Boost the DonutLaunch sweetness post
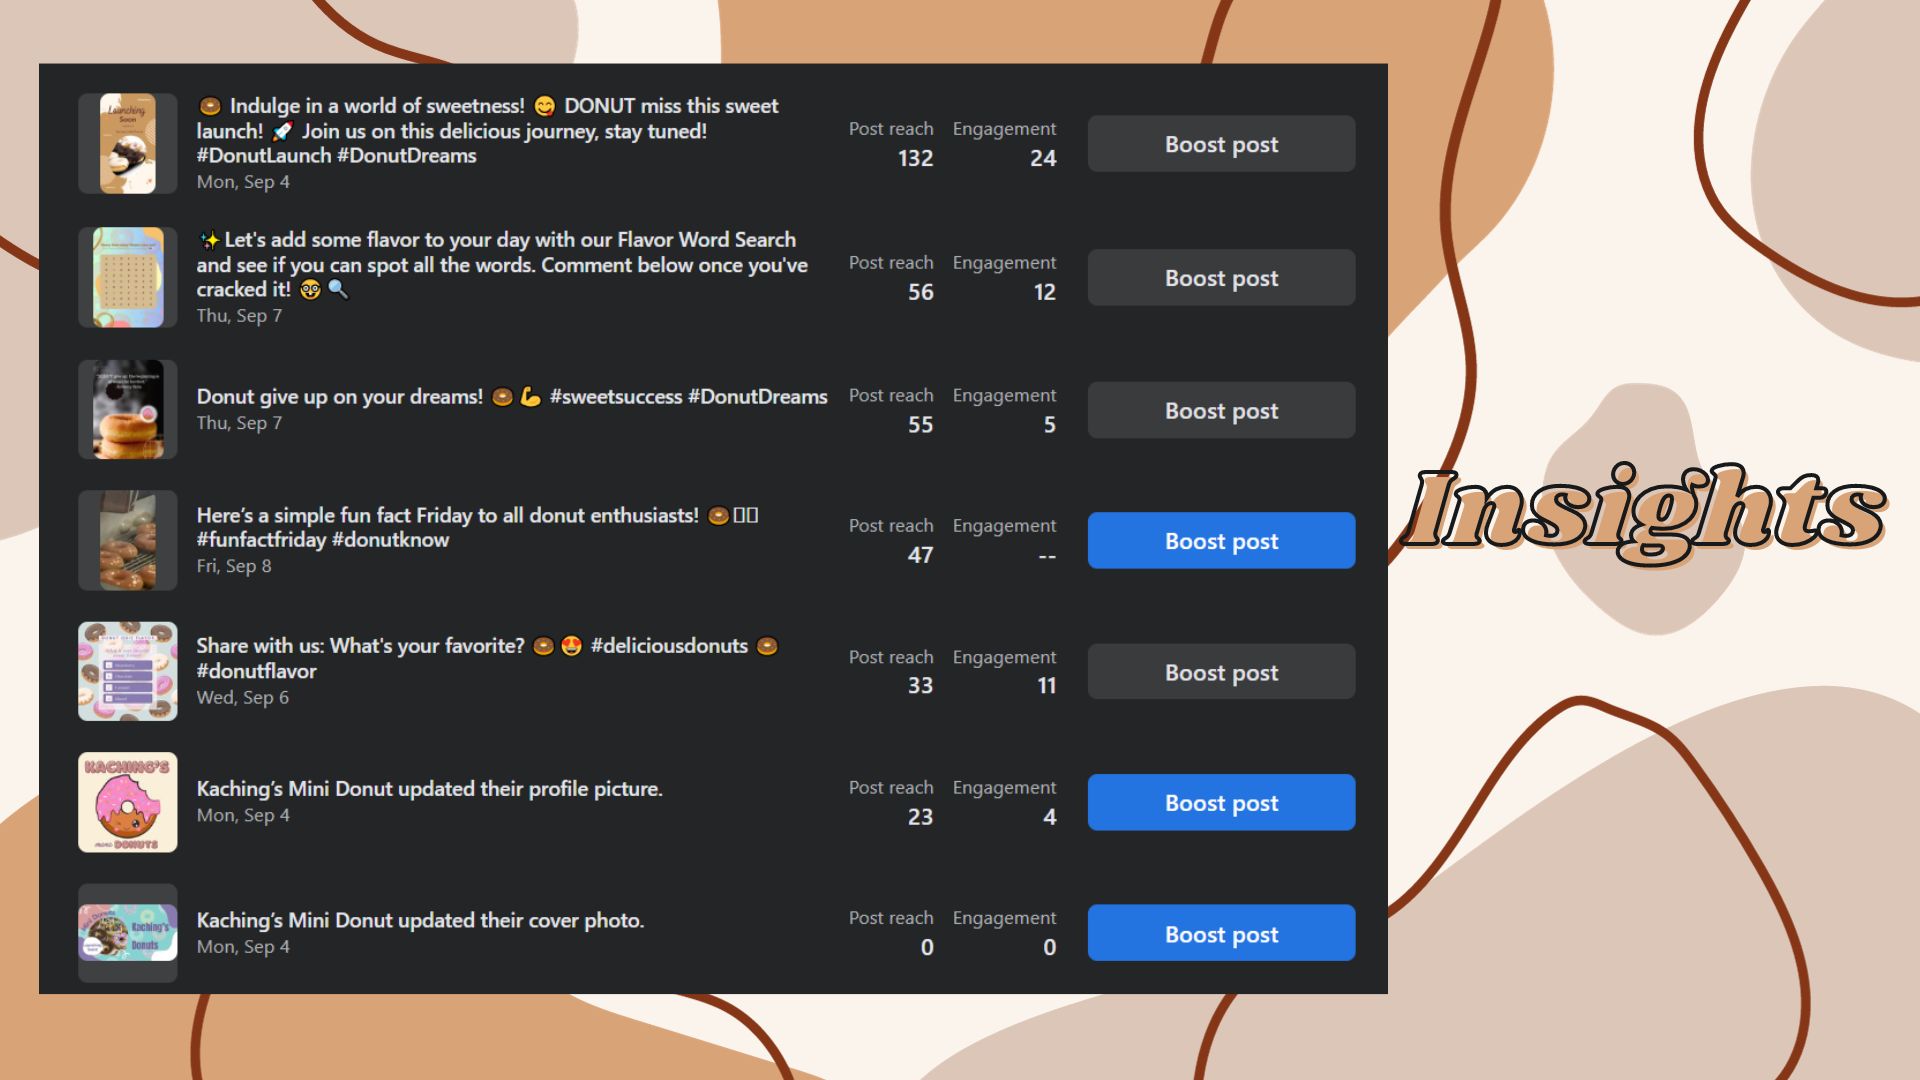Screen dimensions: 1920x1080 (x=1221, y=144)
